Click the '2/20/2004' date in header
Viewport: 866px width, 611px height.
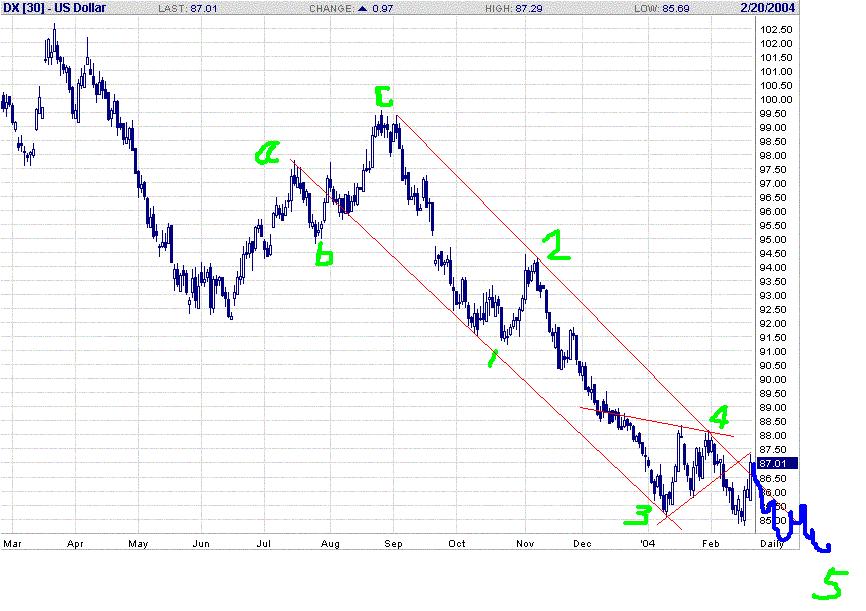point(768,8)
